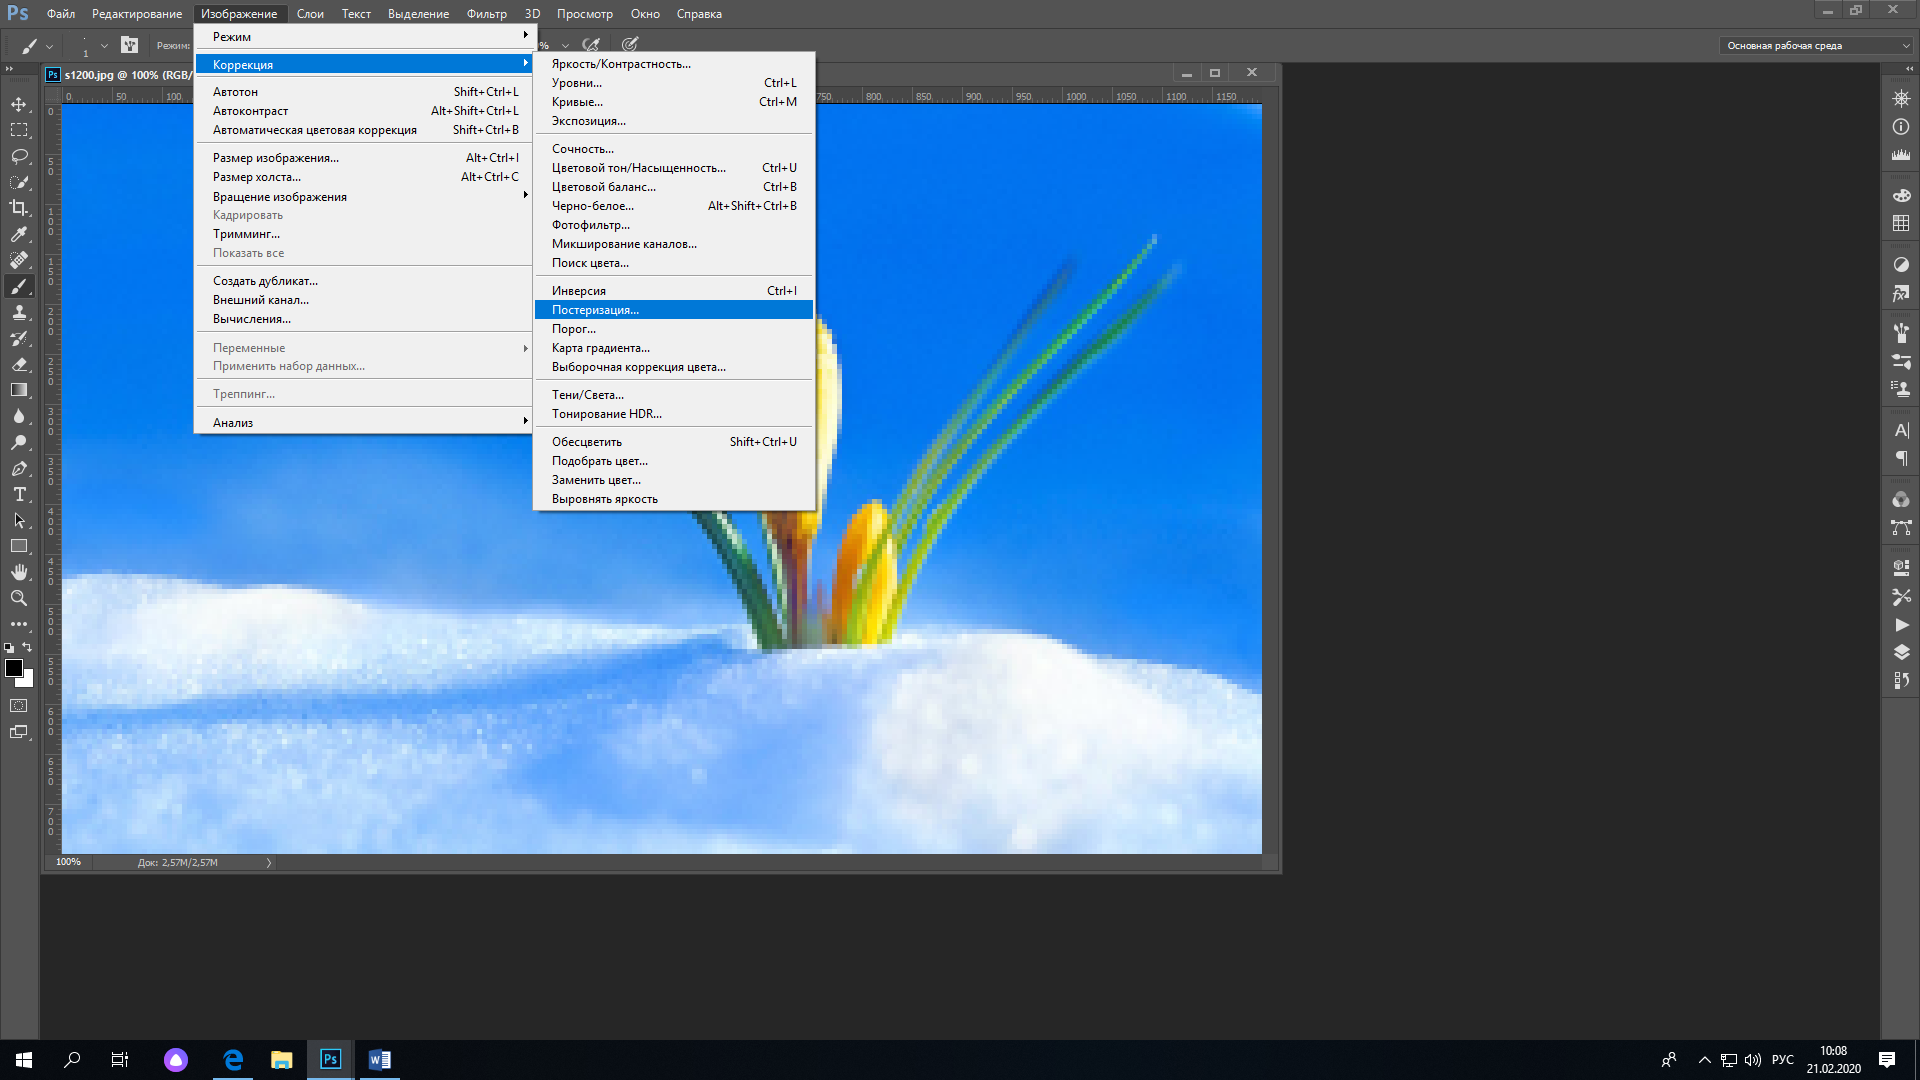Select the horizontal Type tool

coord(19,494)
